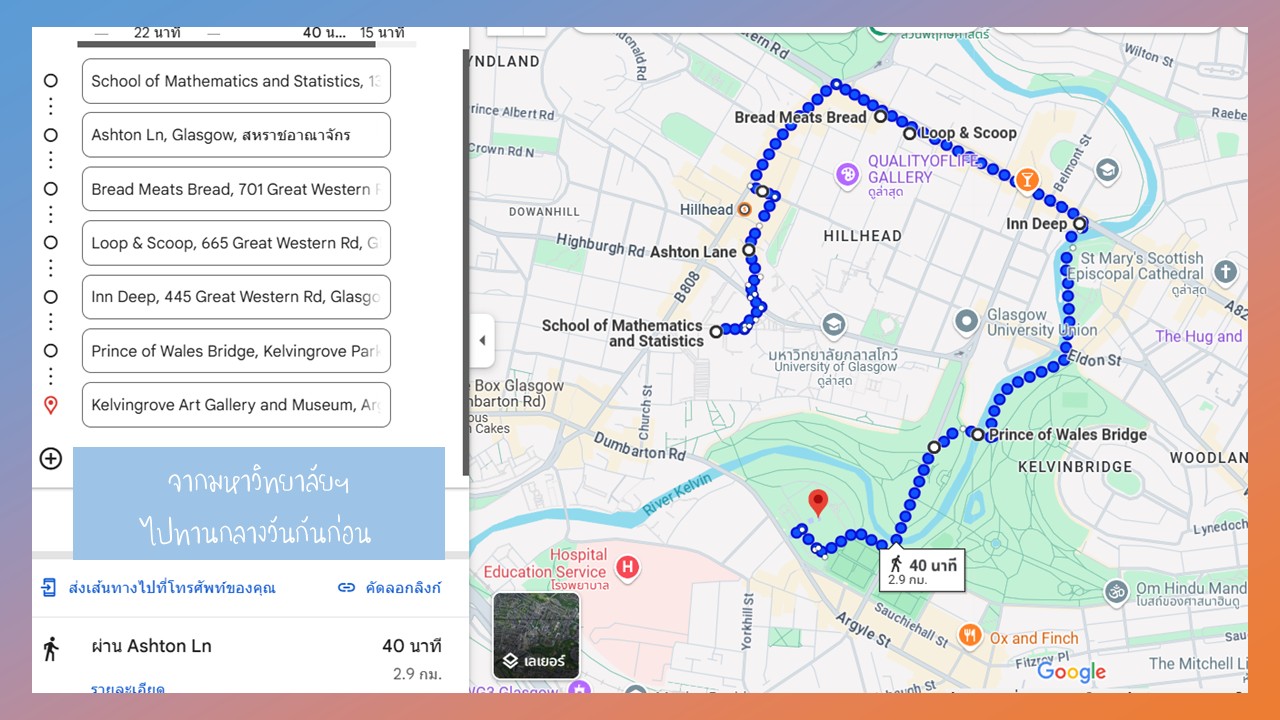Screen dimensions: 1280x720
Task: Click the Prince of Wales Bridge waypoint on map
Action: coord(977,434)
